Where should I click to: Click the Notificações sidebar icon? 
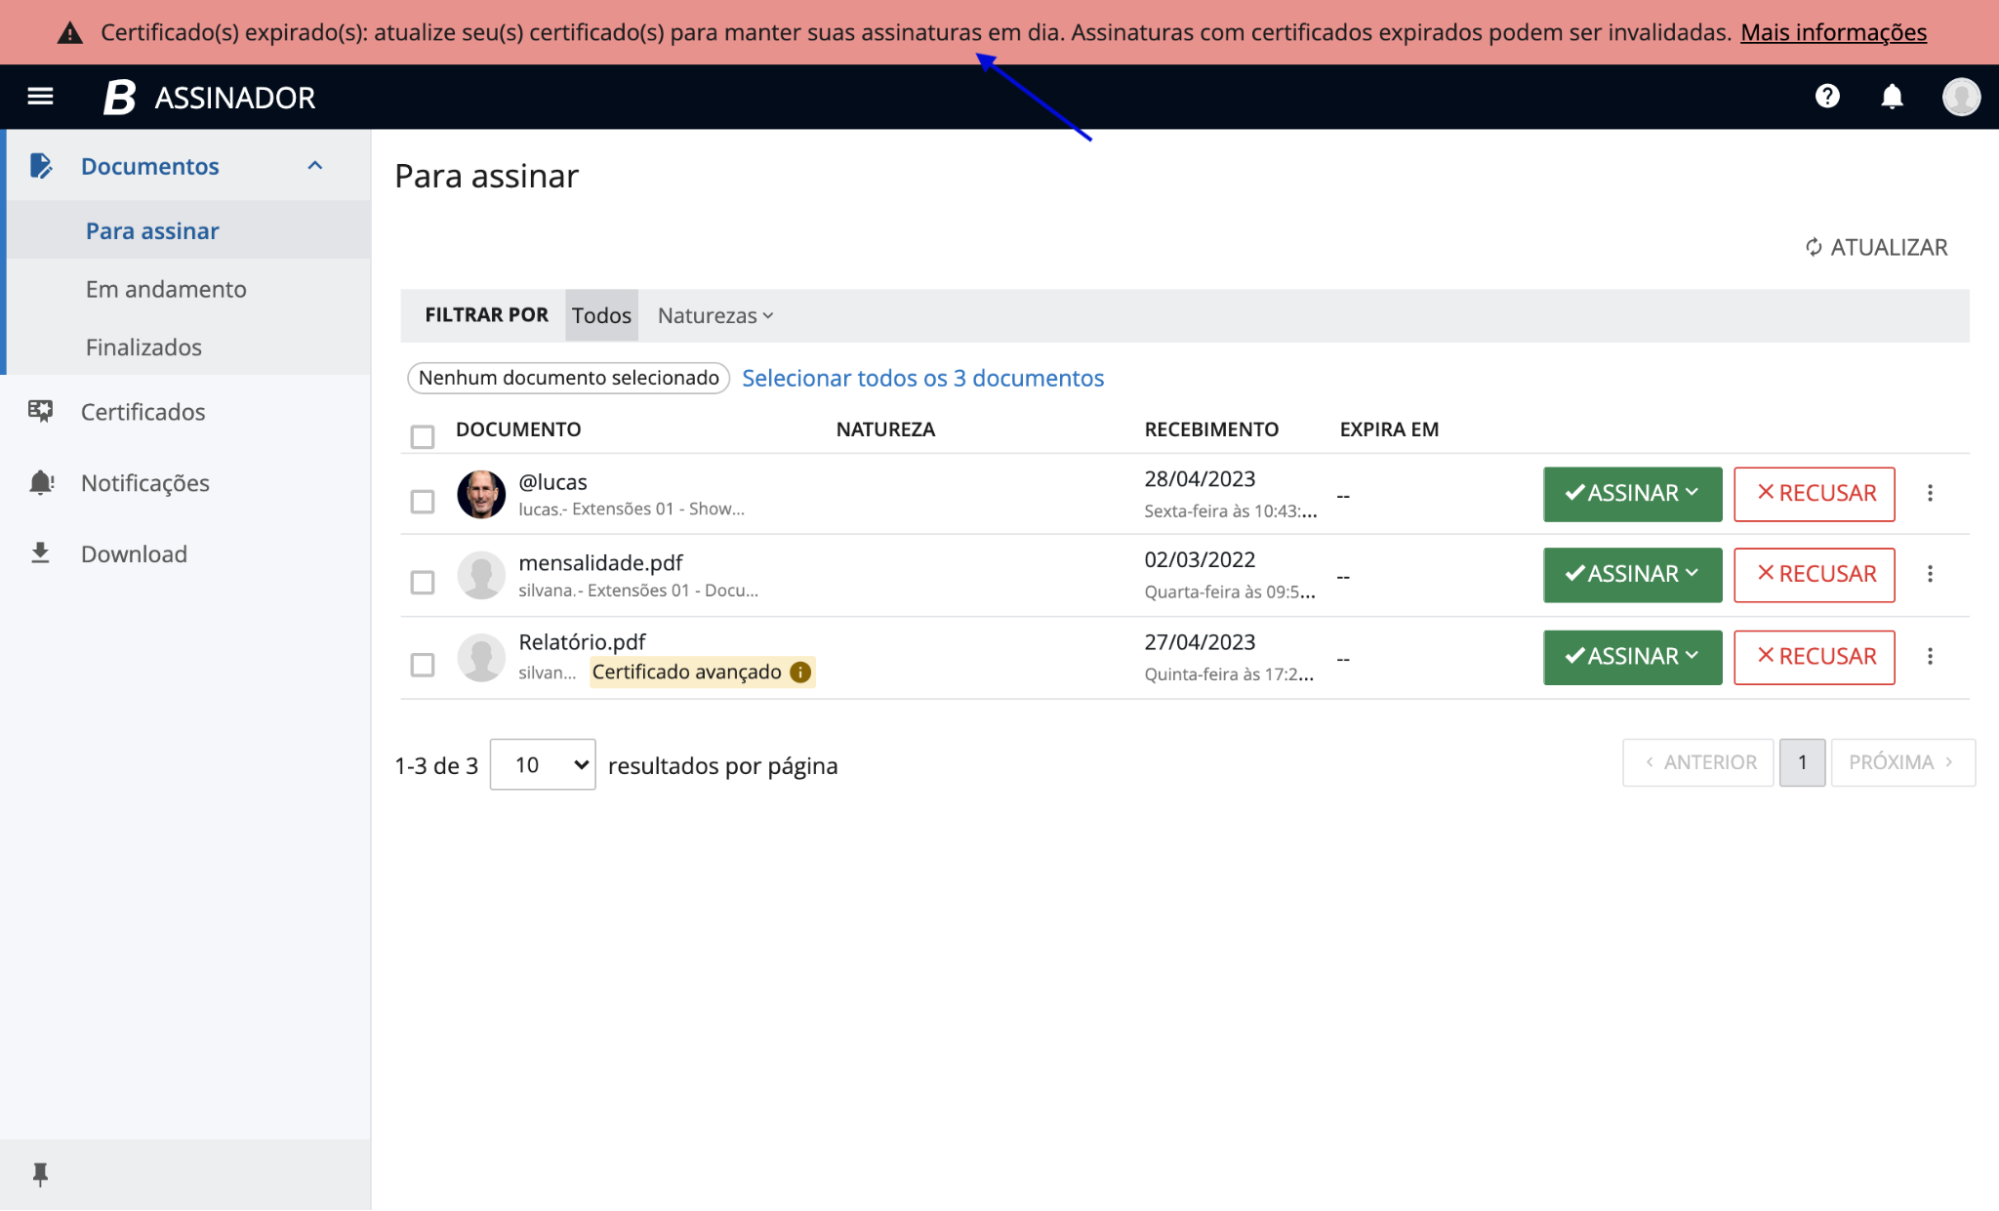[x=39, y=481]
